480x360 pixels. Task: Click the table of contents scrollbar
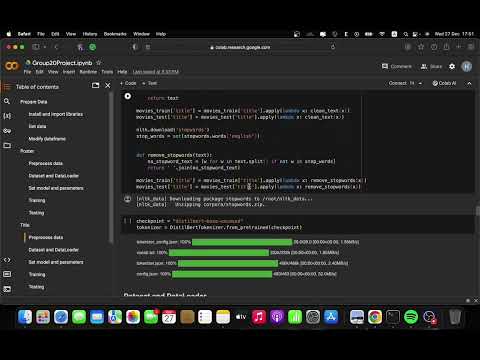pyautogui.click(x=111, y=168)
